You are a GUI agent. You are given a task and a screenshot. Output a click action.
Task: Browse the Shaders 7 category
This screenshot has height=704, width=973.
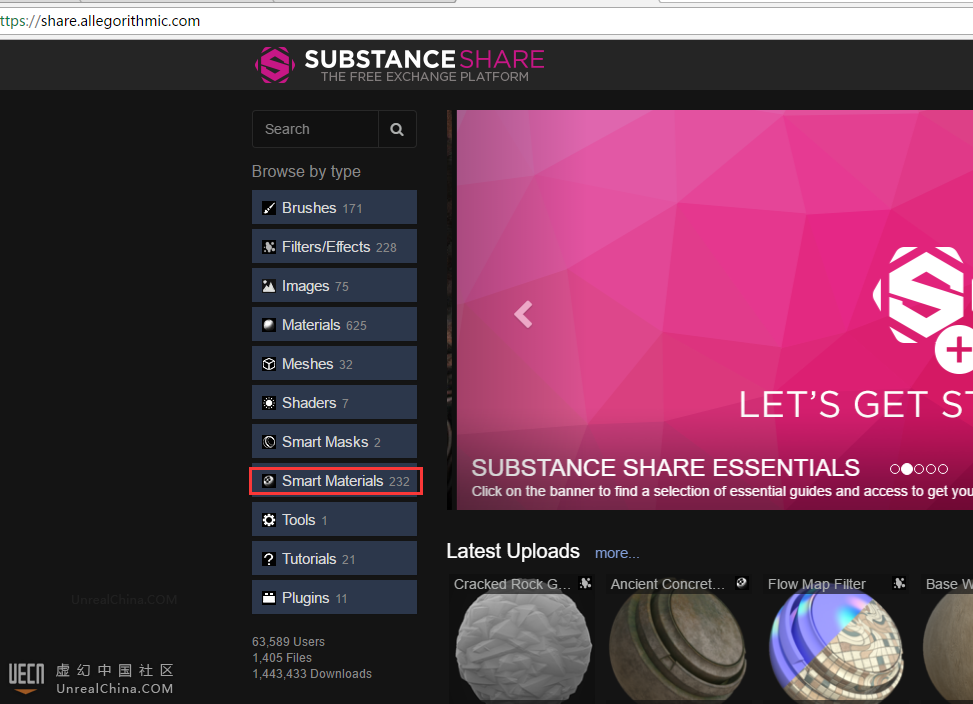(x=334, y=403)
